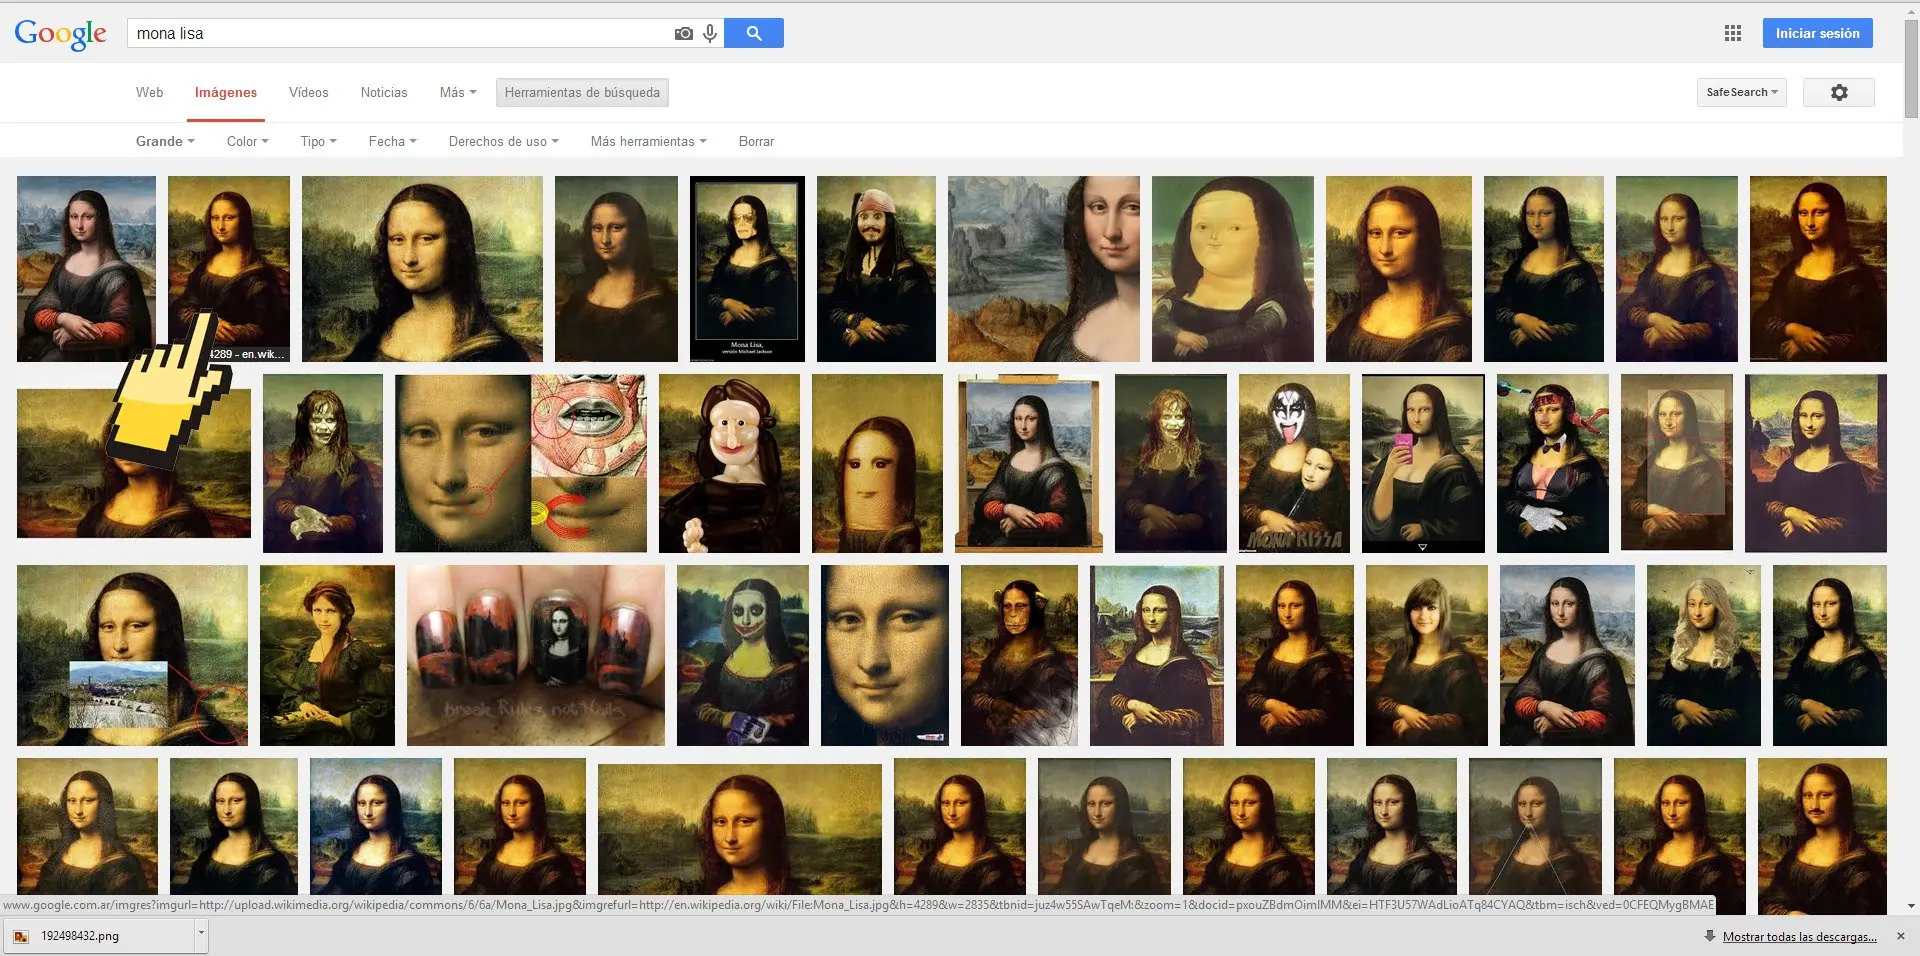Open the monkey-faced Mona Lisa image

(1019, 655)
